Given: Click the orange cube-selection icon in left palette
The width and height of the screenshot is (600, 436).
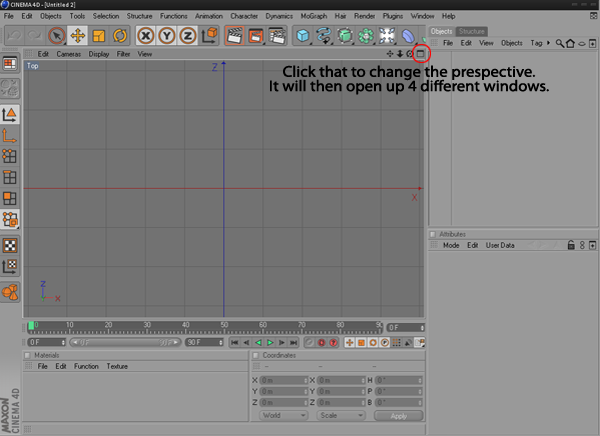Looking at the screenshot, I should (10, 219).
